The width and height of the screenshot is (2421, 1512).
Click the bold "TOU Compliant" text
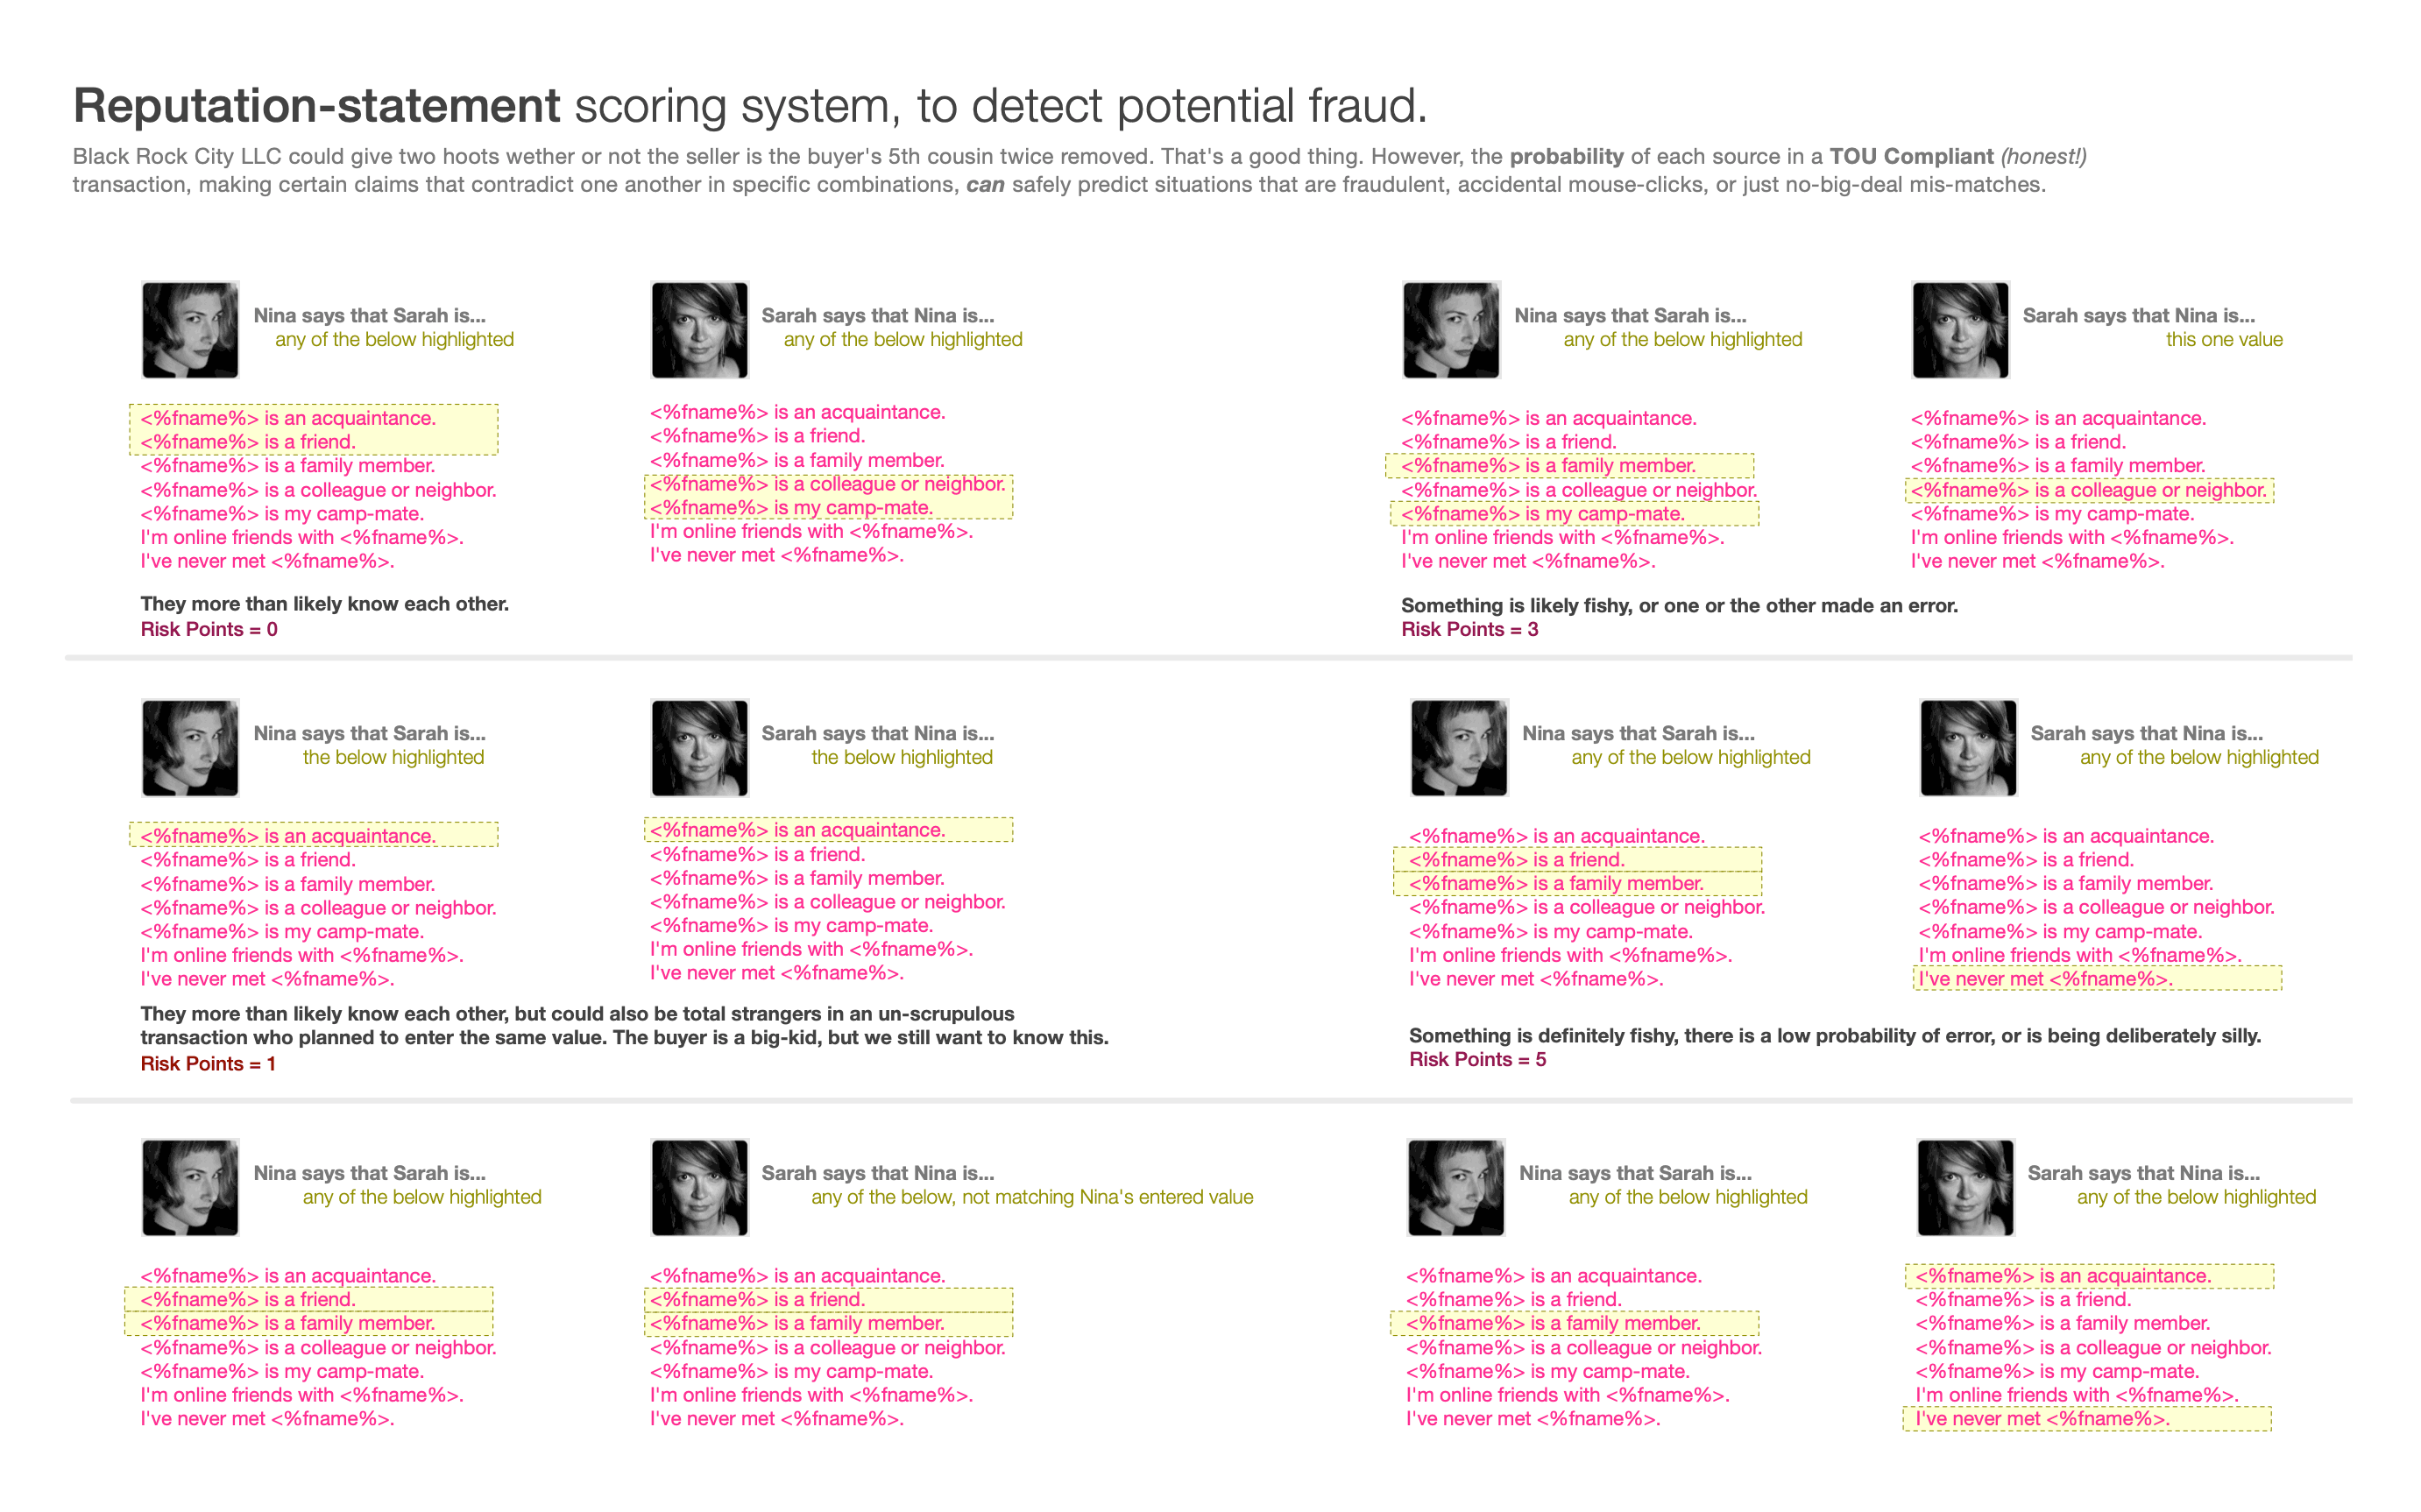1911,157
